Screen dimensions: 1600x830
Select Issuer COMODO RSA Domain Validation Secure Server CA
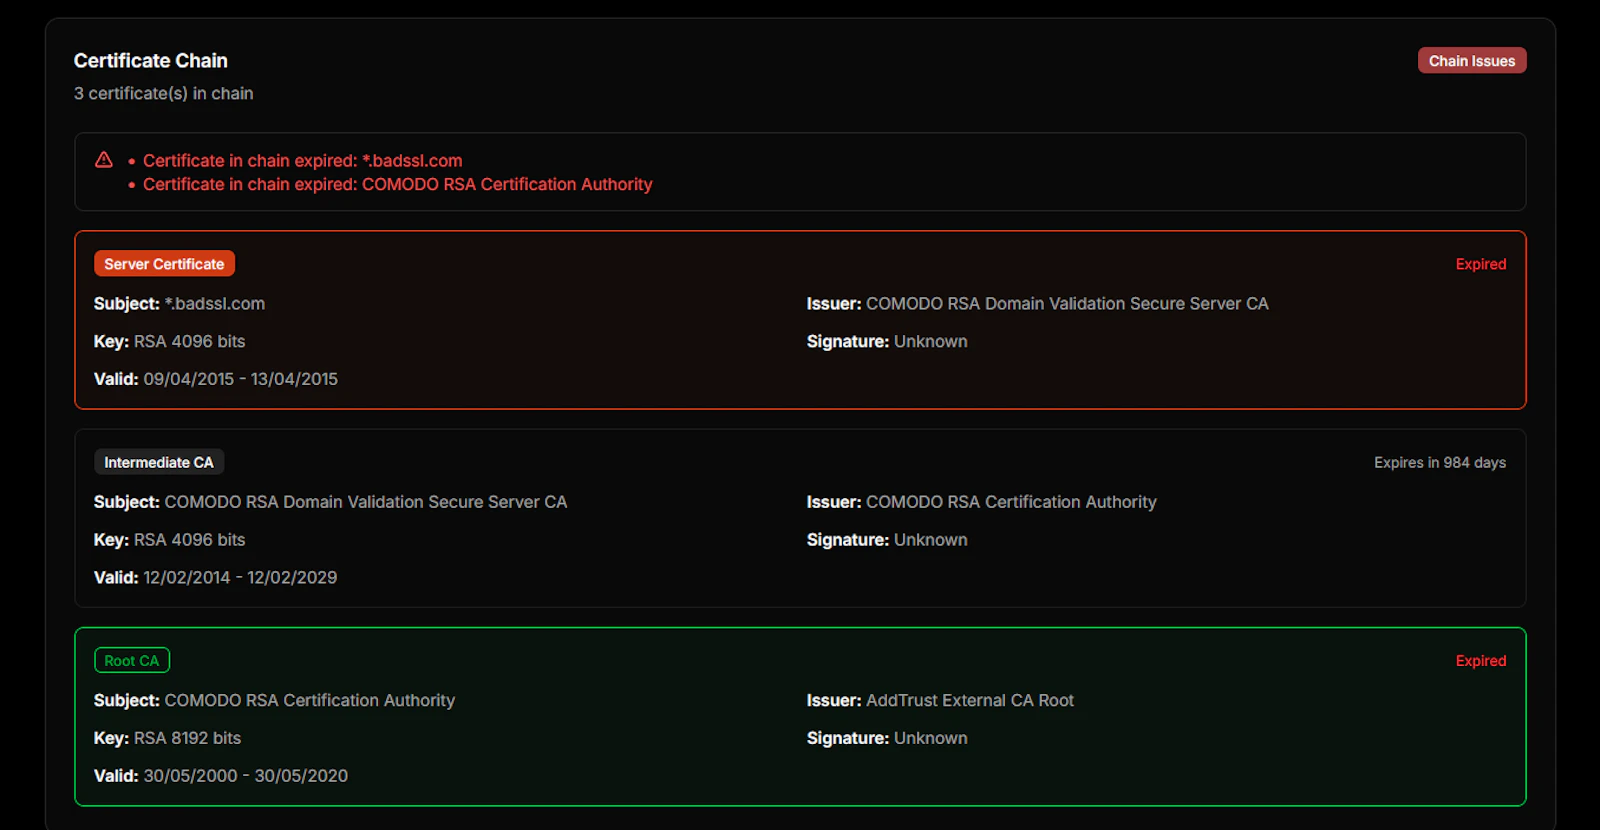click(1038, 304)
